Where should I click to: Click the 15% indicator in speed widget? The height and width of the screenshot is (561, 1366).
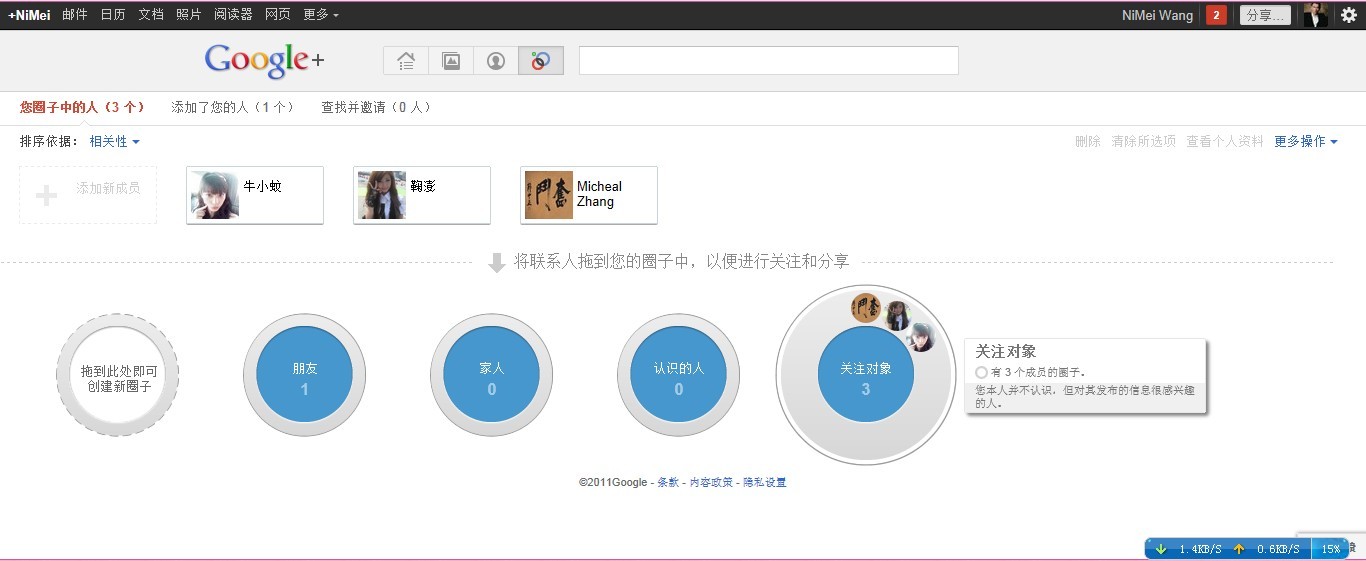[x=1331, y=549]
